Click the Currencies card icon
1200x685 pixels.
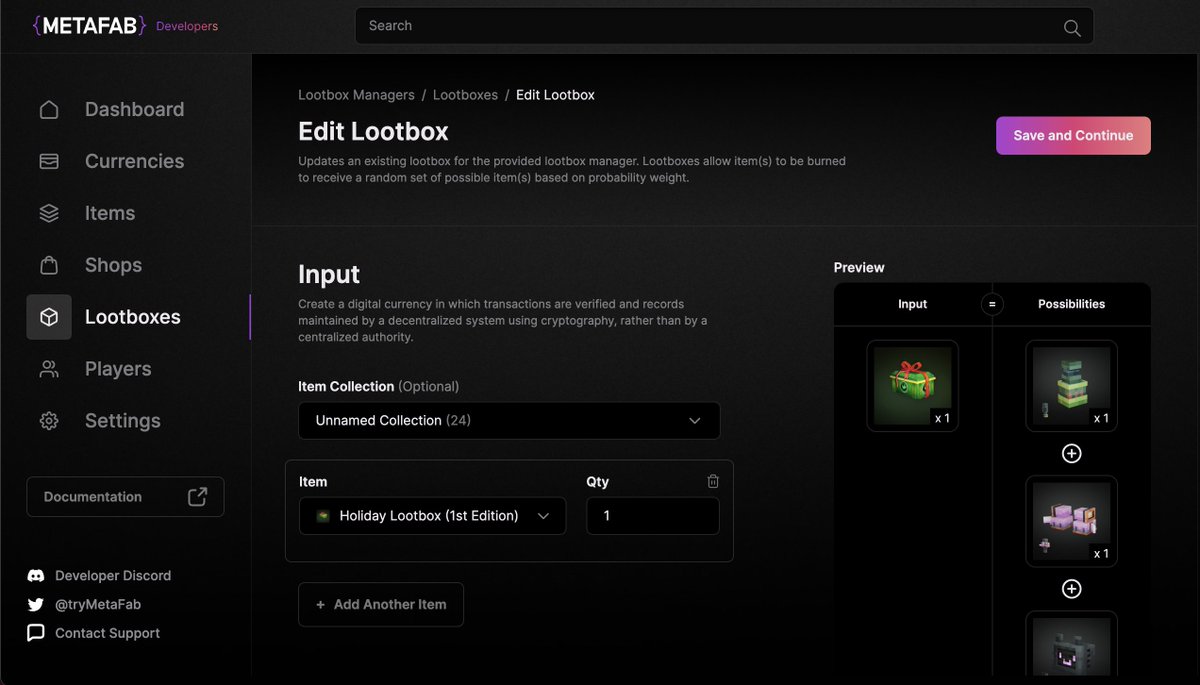[x=49, y=161]
